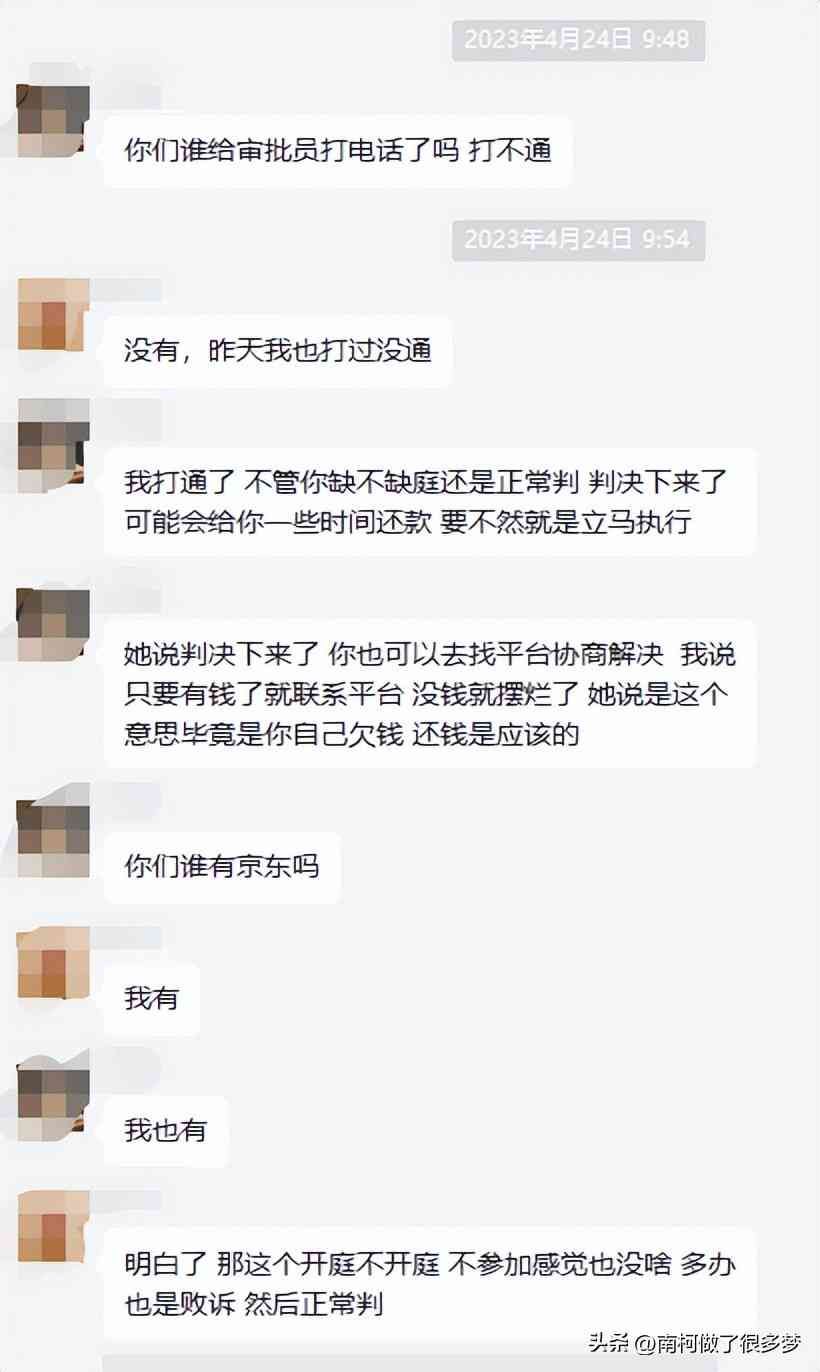This screenshot has width=820, height=1372.
Task: Select the '你们谁有京东吗' message bubble
Action: tap(222, 866)
